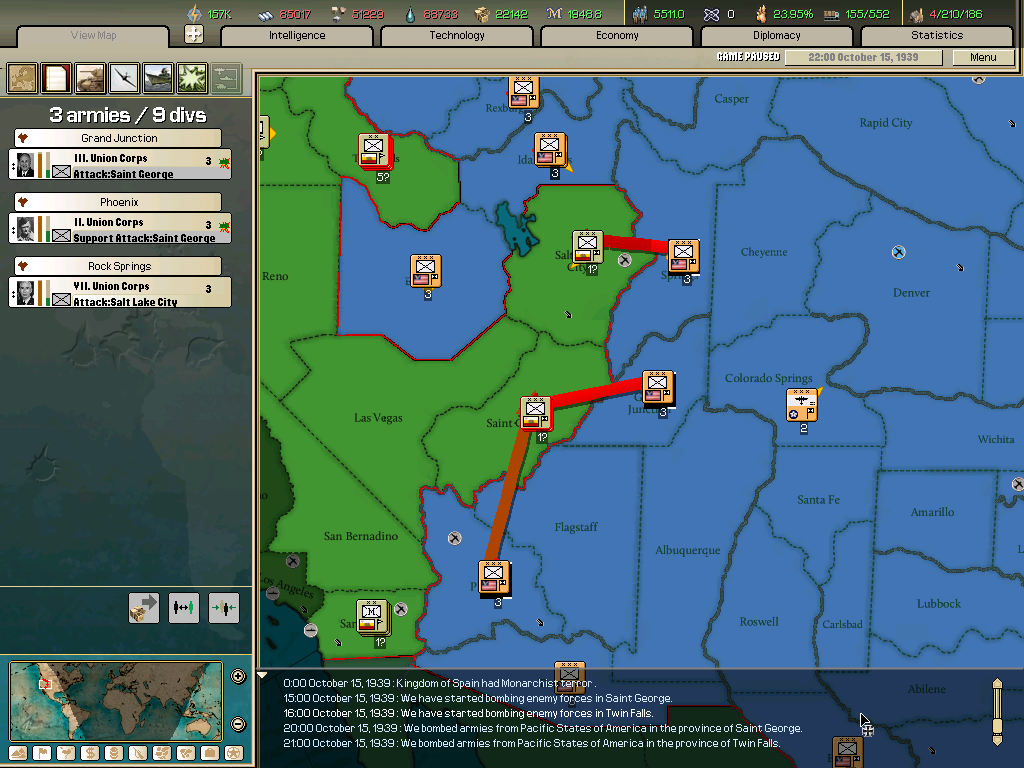The height and width of the screenshot is (768, 1024).
Task: Open the Technology tab
Action: tap(457, 35)
